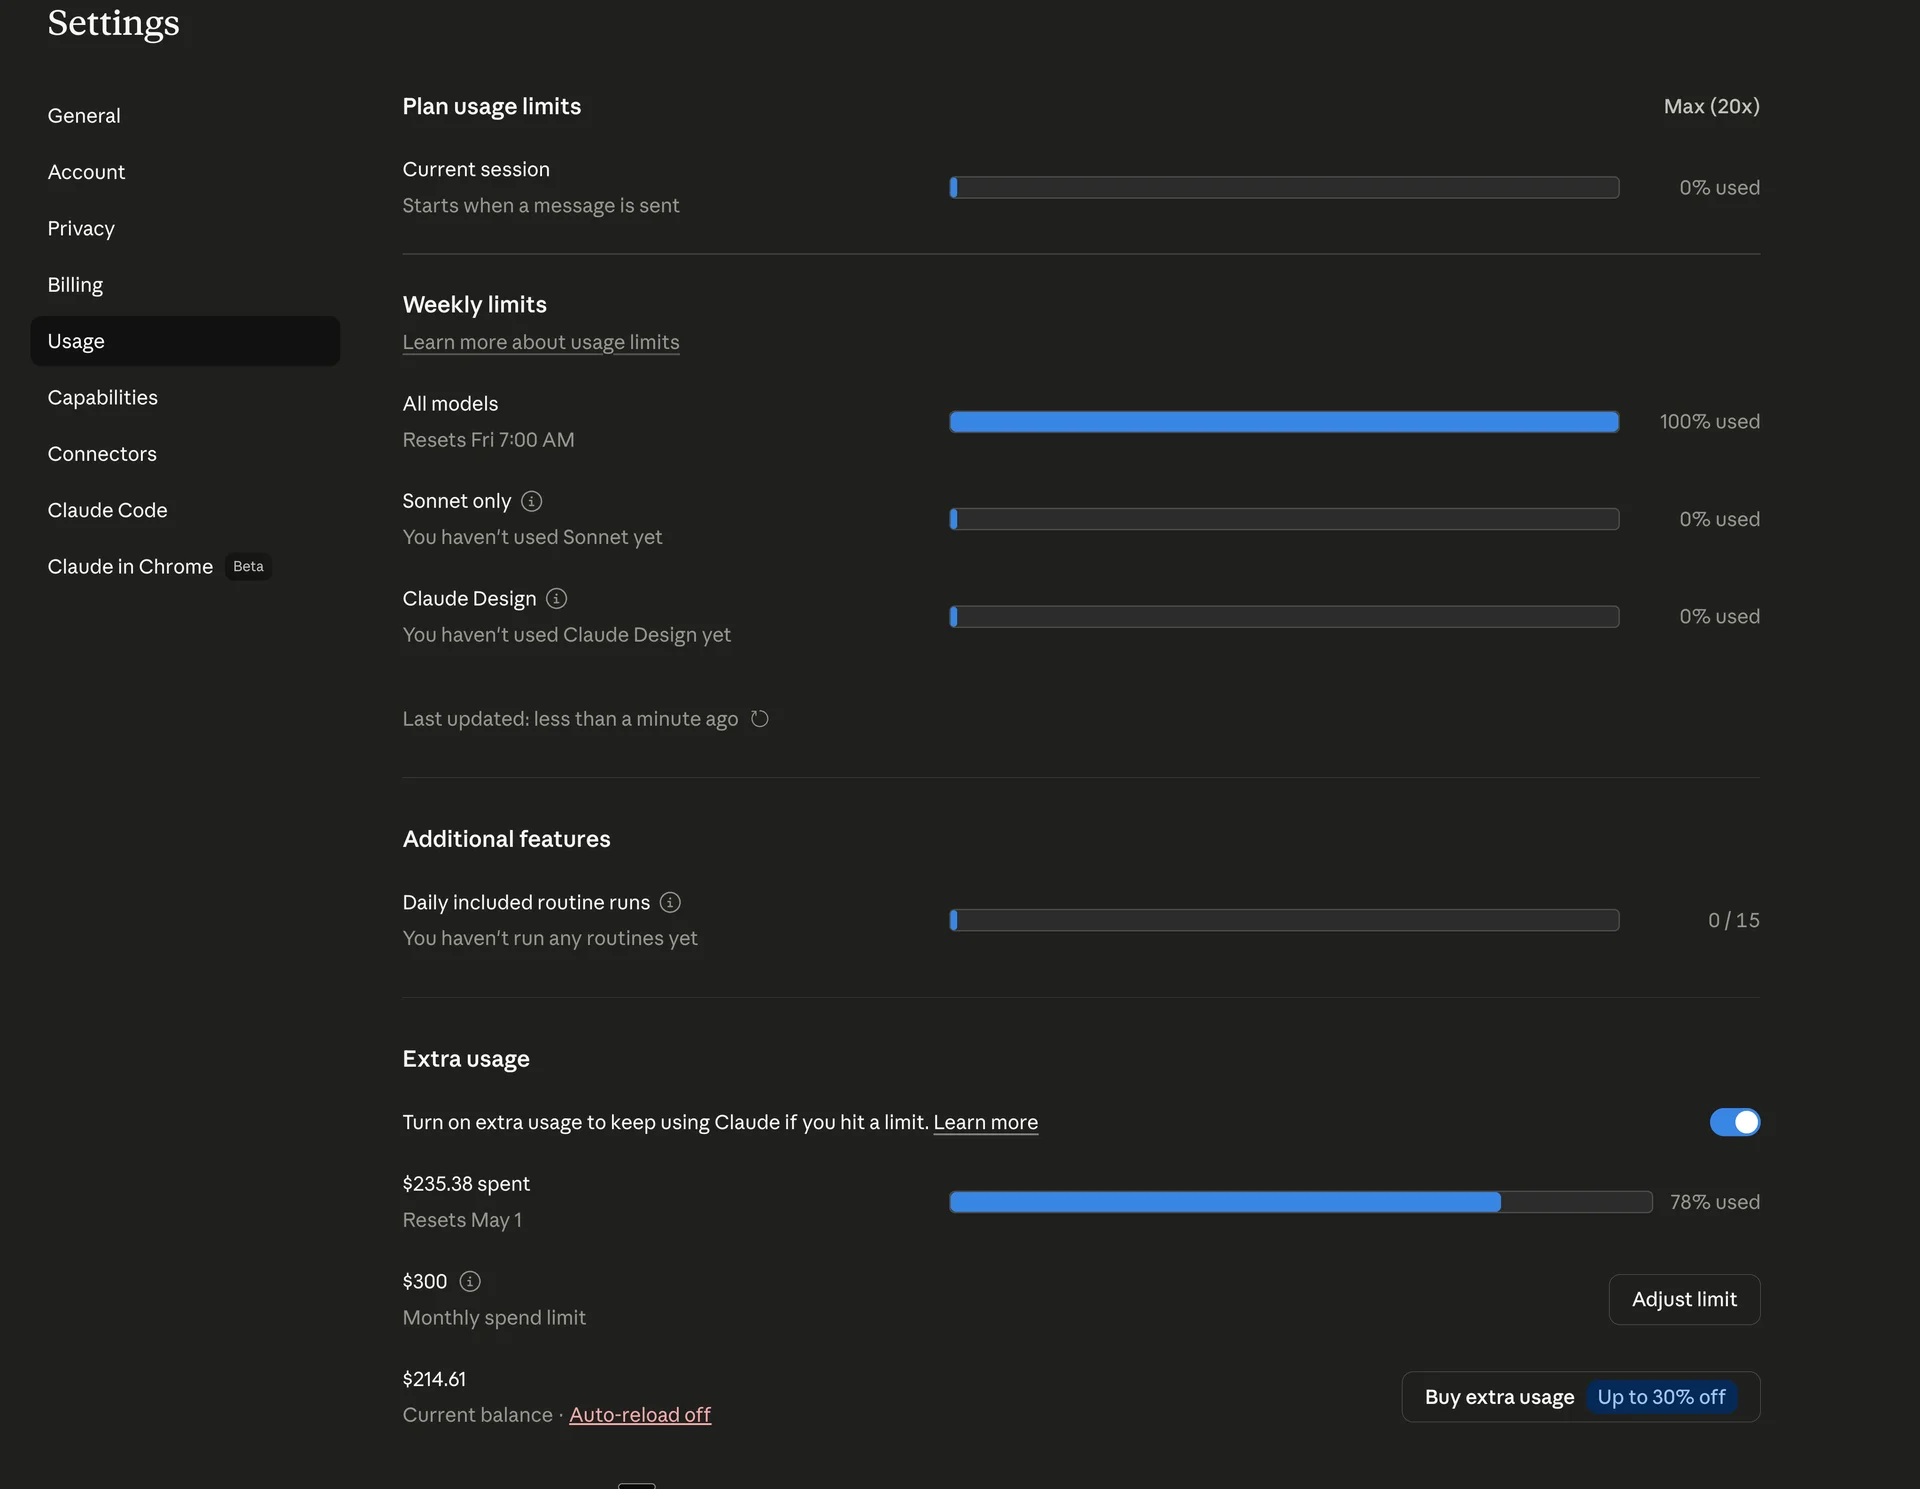Open Learn more about usage limits link
The height and width of the screenshot is (1489, 1920).
point(540,342)
